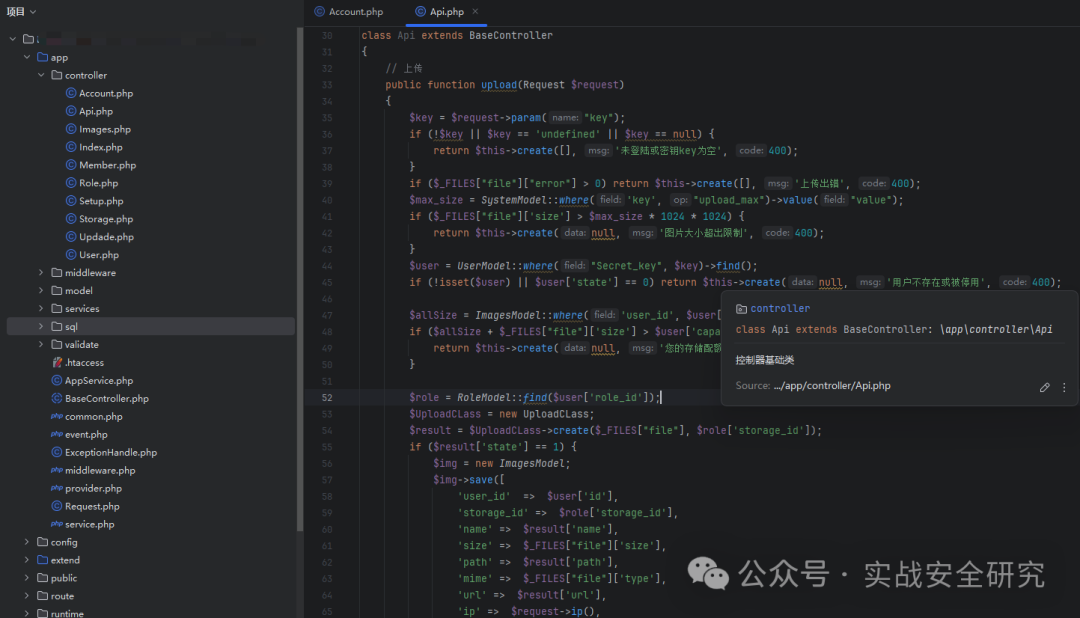The width and height of the screenshot is (1080, 618).
Task: Expand the config folder
Action: (x=27, y=542)
